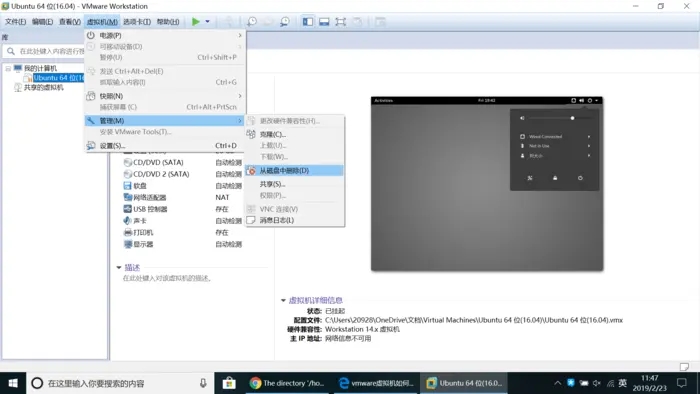Click the library search input field
This screenshot has height=394, width=700.
click(x=44, y=51)
